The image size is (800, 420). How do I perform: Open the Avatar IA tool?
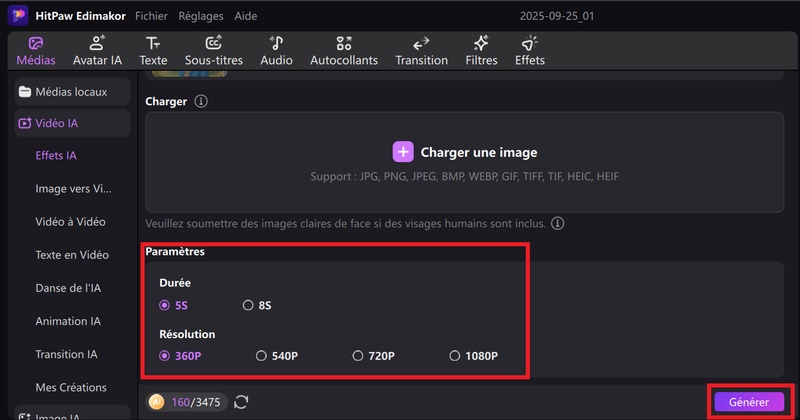pyautogui.click(x=97, y=50)
